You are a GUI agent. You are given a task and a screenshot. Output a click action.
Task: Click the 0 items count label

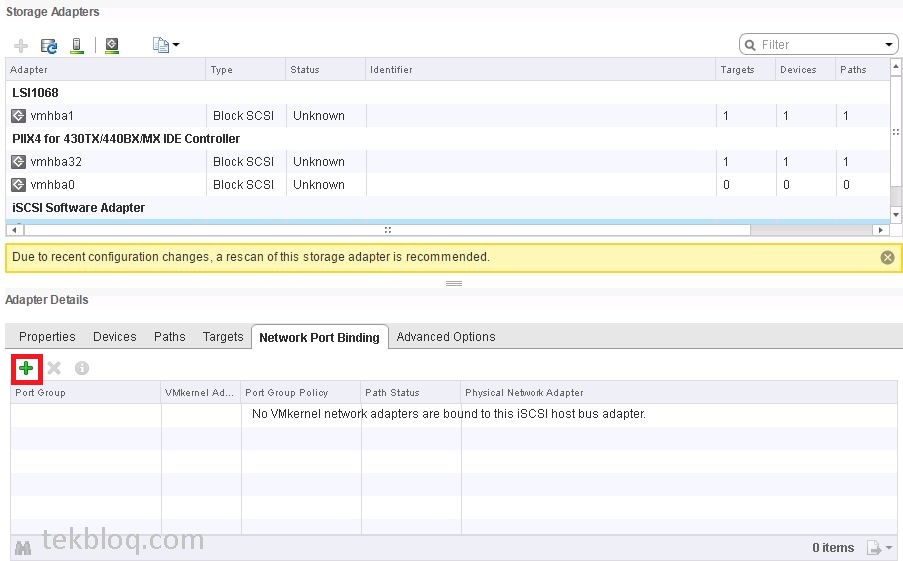(x=833, y=548)
